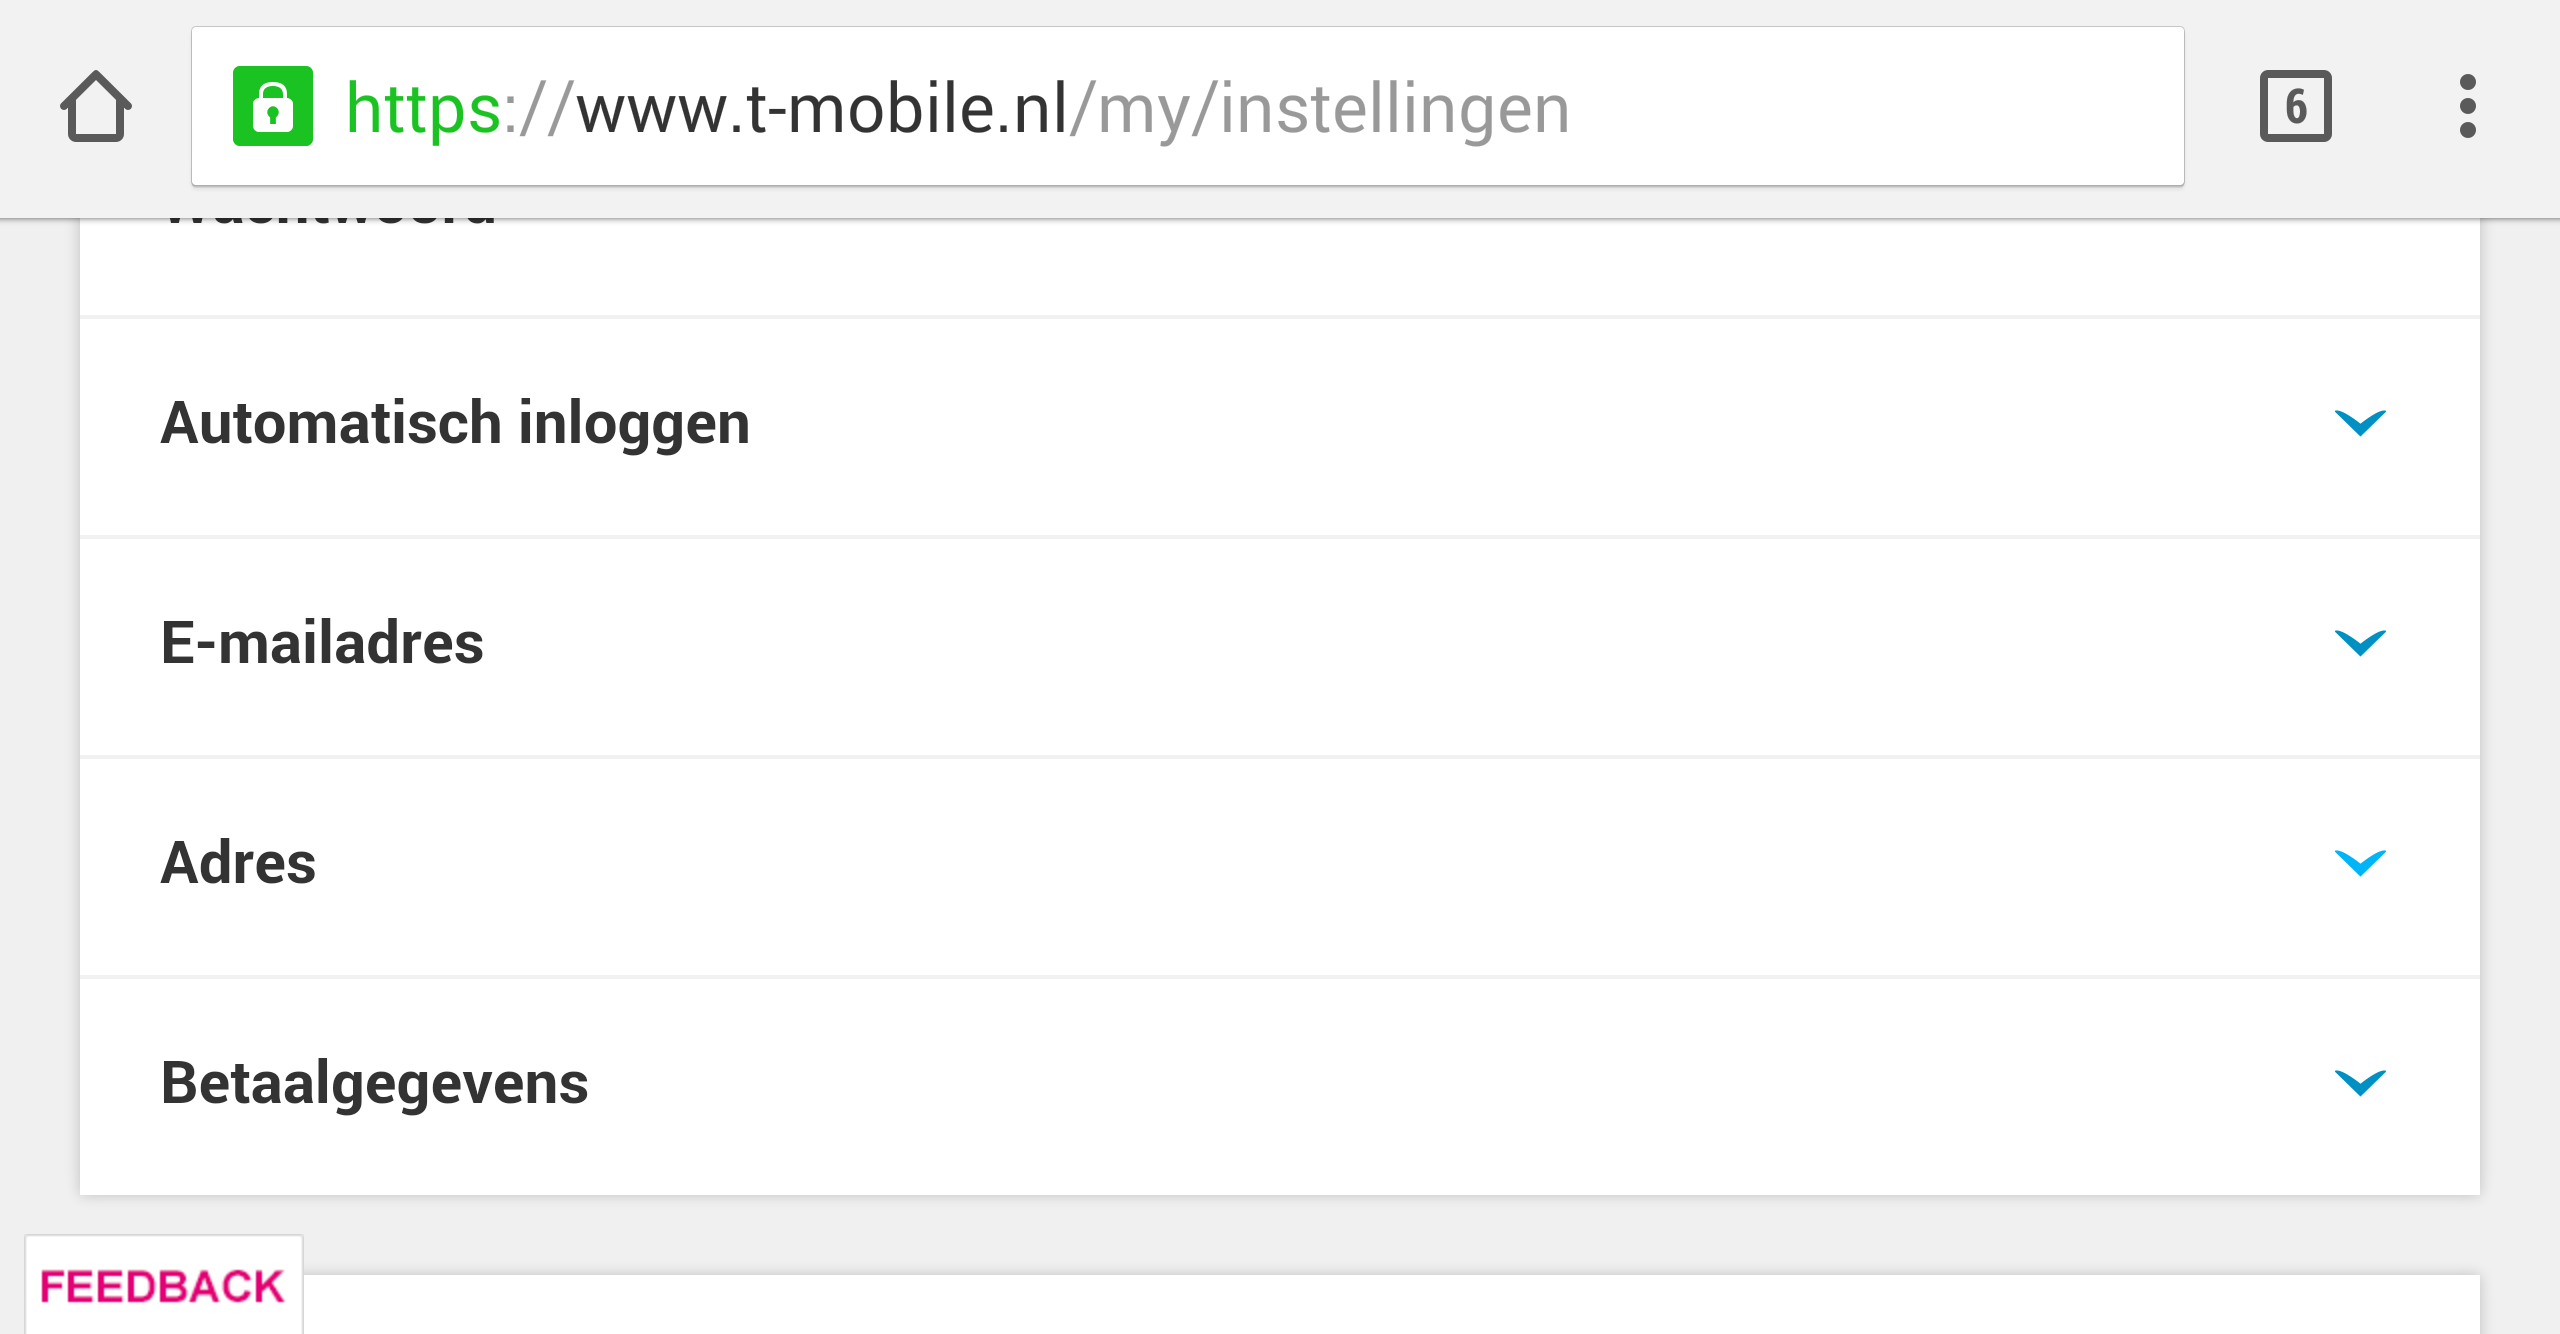This screenshot has height=1334, width=2560.
Task: Focus the URL address bar
Action: pos(1187,106)
